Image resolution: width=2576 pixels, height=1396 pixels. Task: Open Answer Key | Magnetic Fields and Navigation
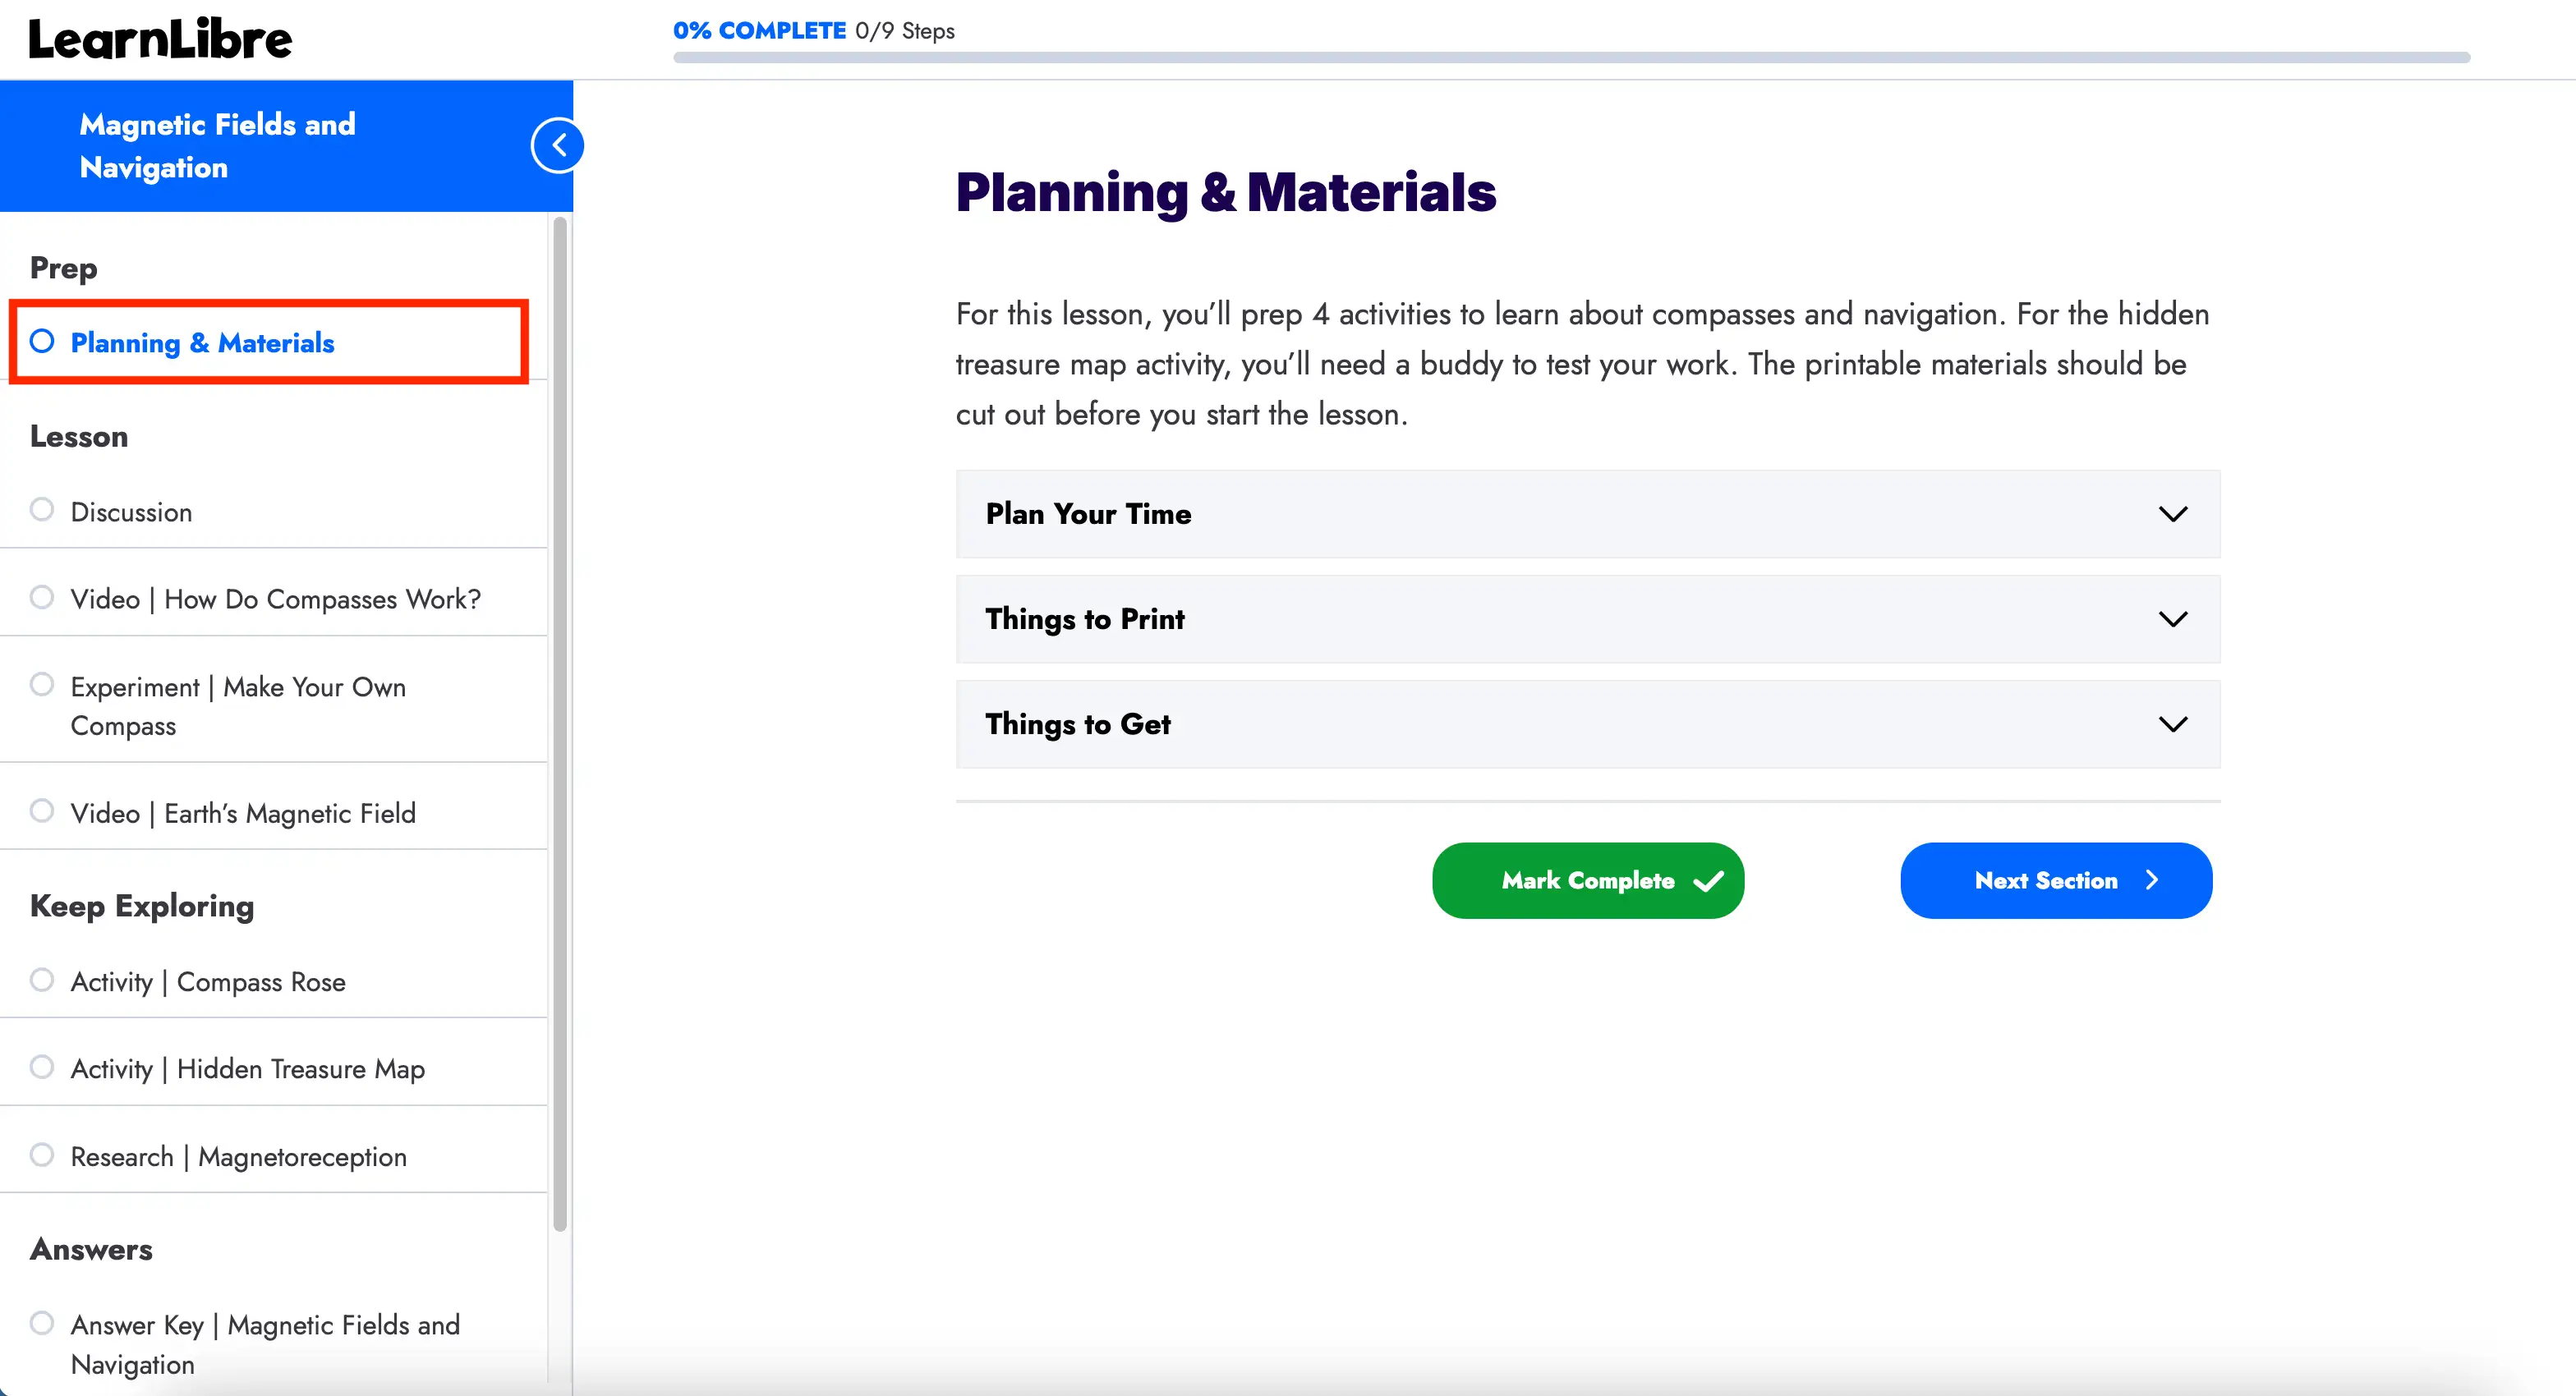click(265, 1344)
